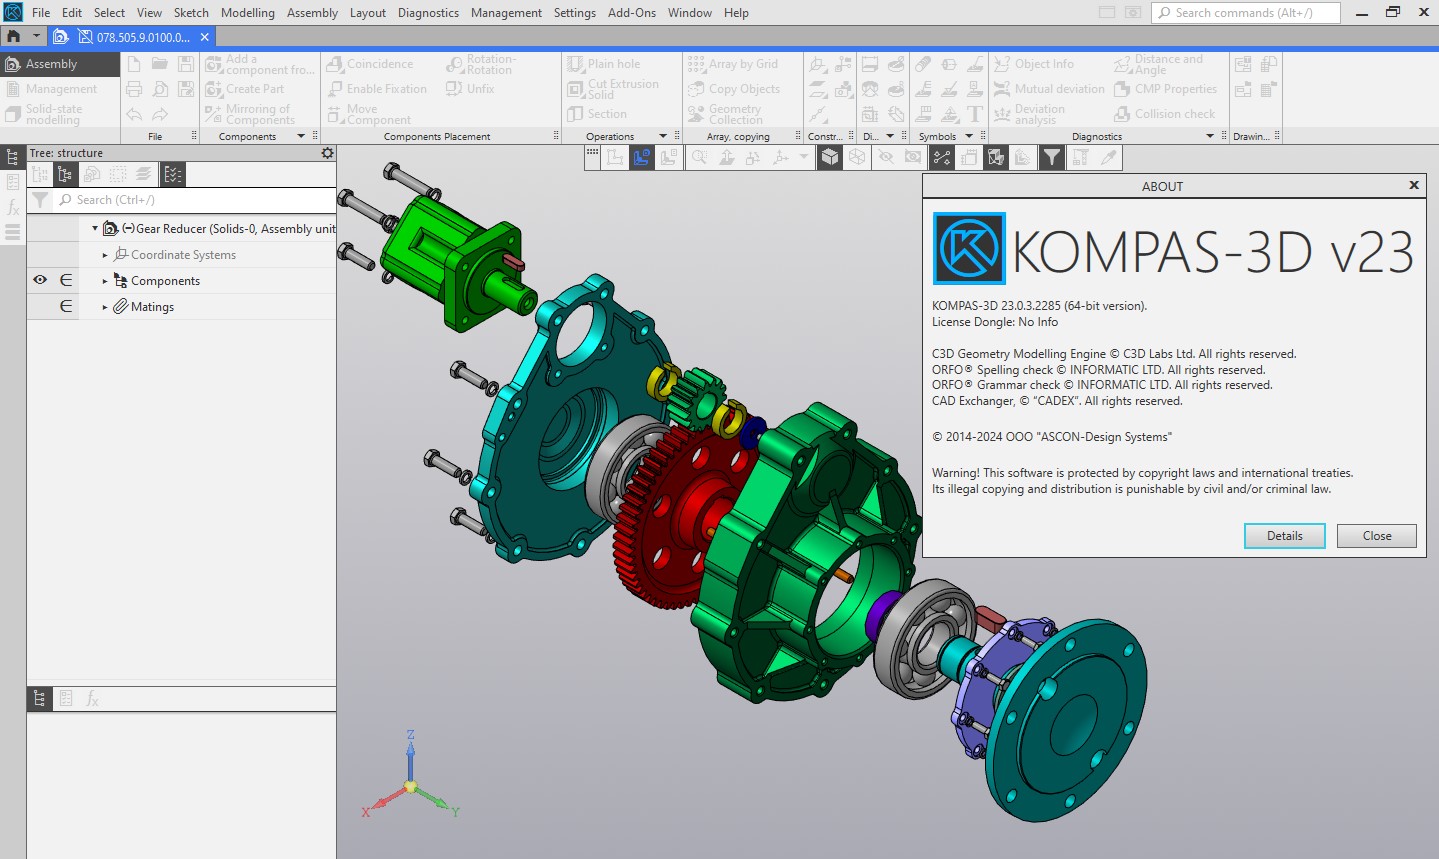Viewport: 1439px width, 859px height.
Task: Toggle the tree checklist mode button
Action: tap(173, 174)
